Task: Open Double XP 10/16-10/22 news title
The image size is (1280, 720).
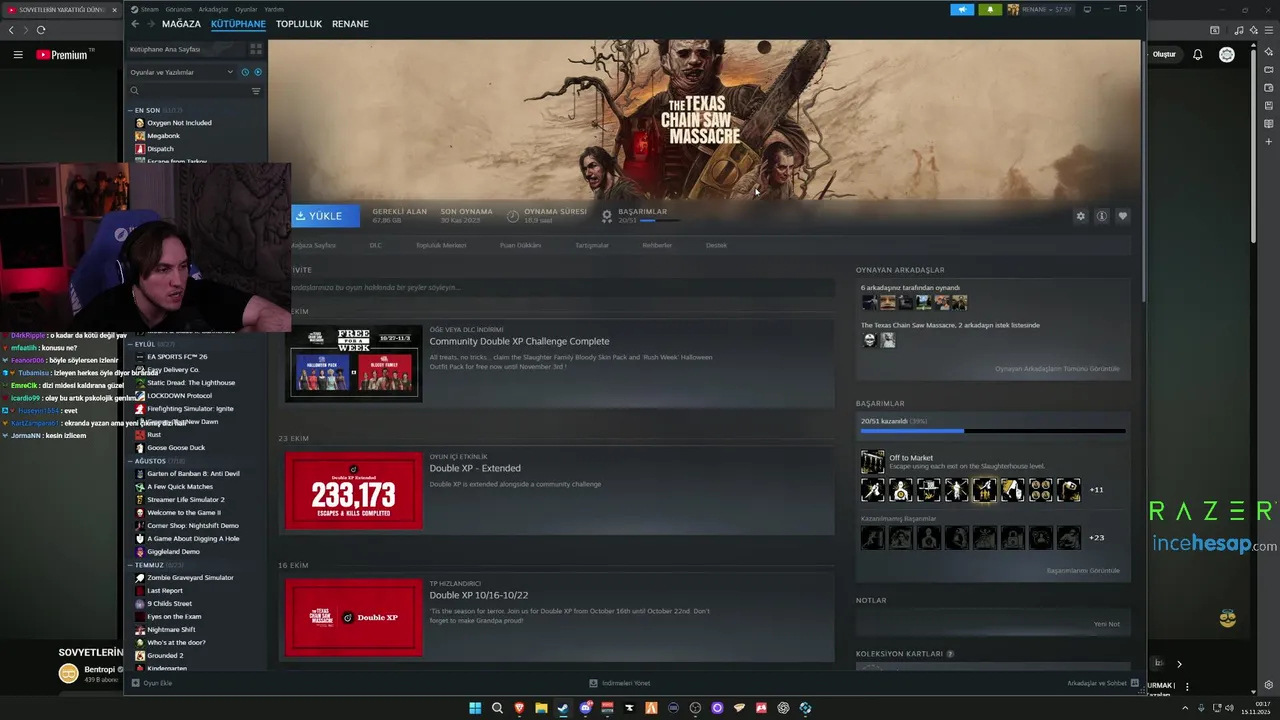Action: pyautogui.click(x=479, y=595)
